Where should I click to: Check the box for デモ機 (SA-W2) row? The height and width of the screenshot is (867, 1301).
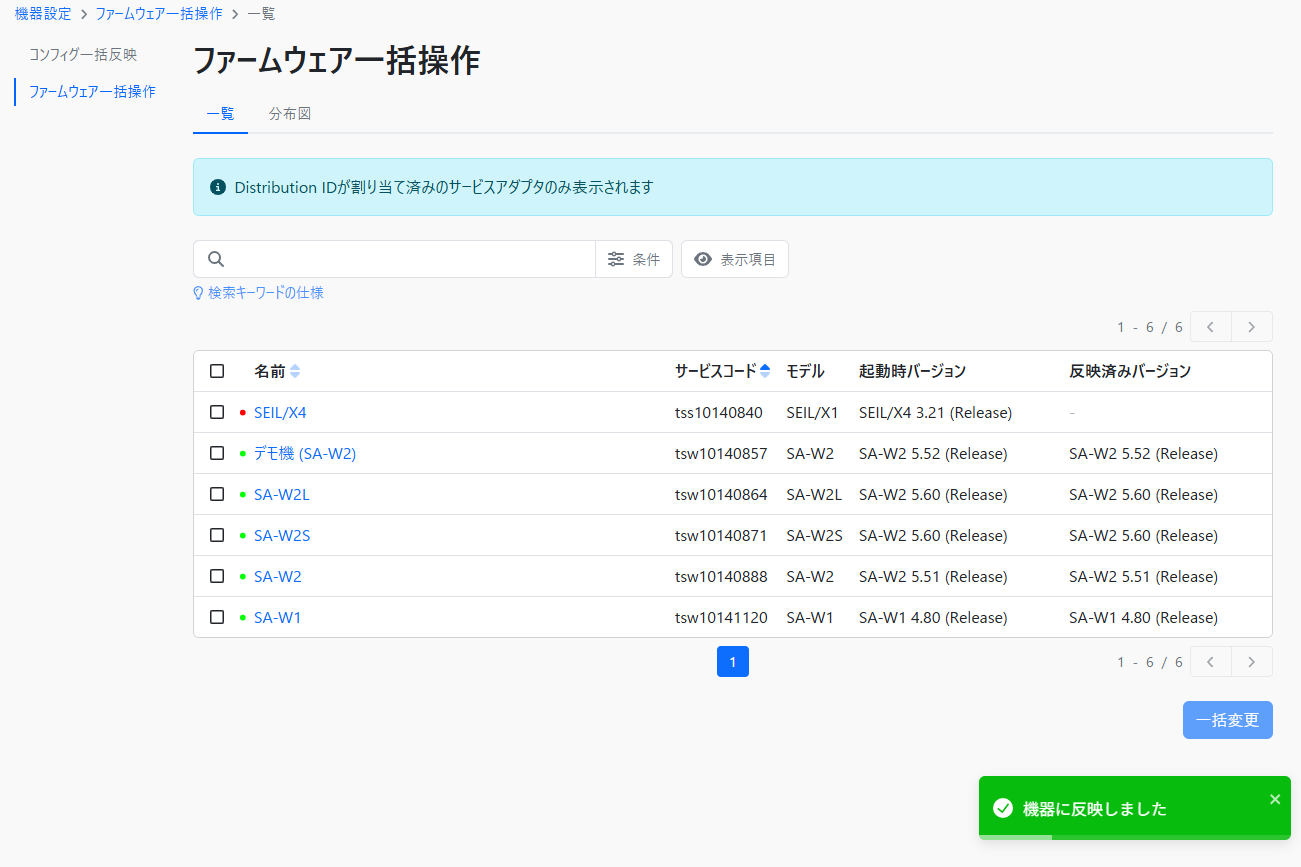[x=217, y=453]
